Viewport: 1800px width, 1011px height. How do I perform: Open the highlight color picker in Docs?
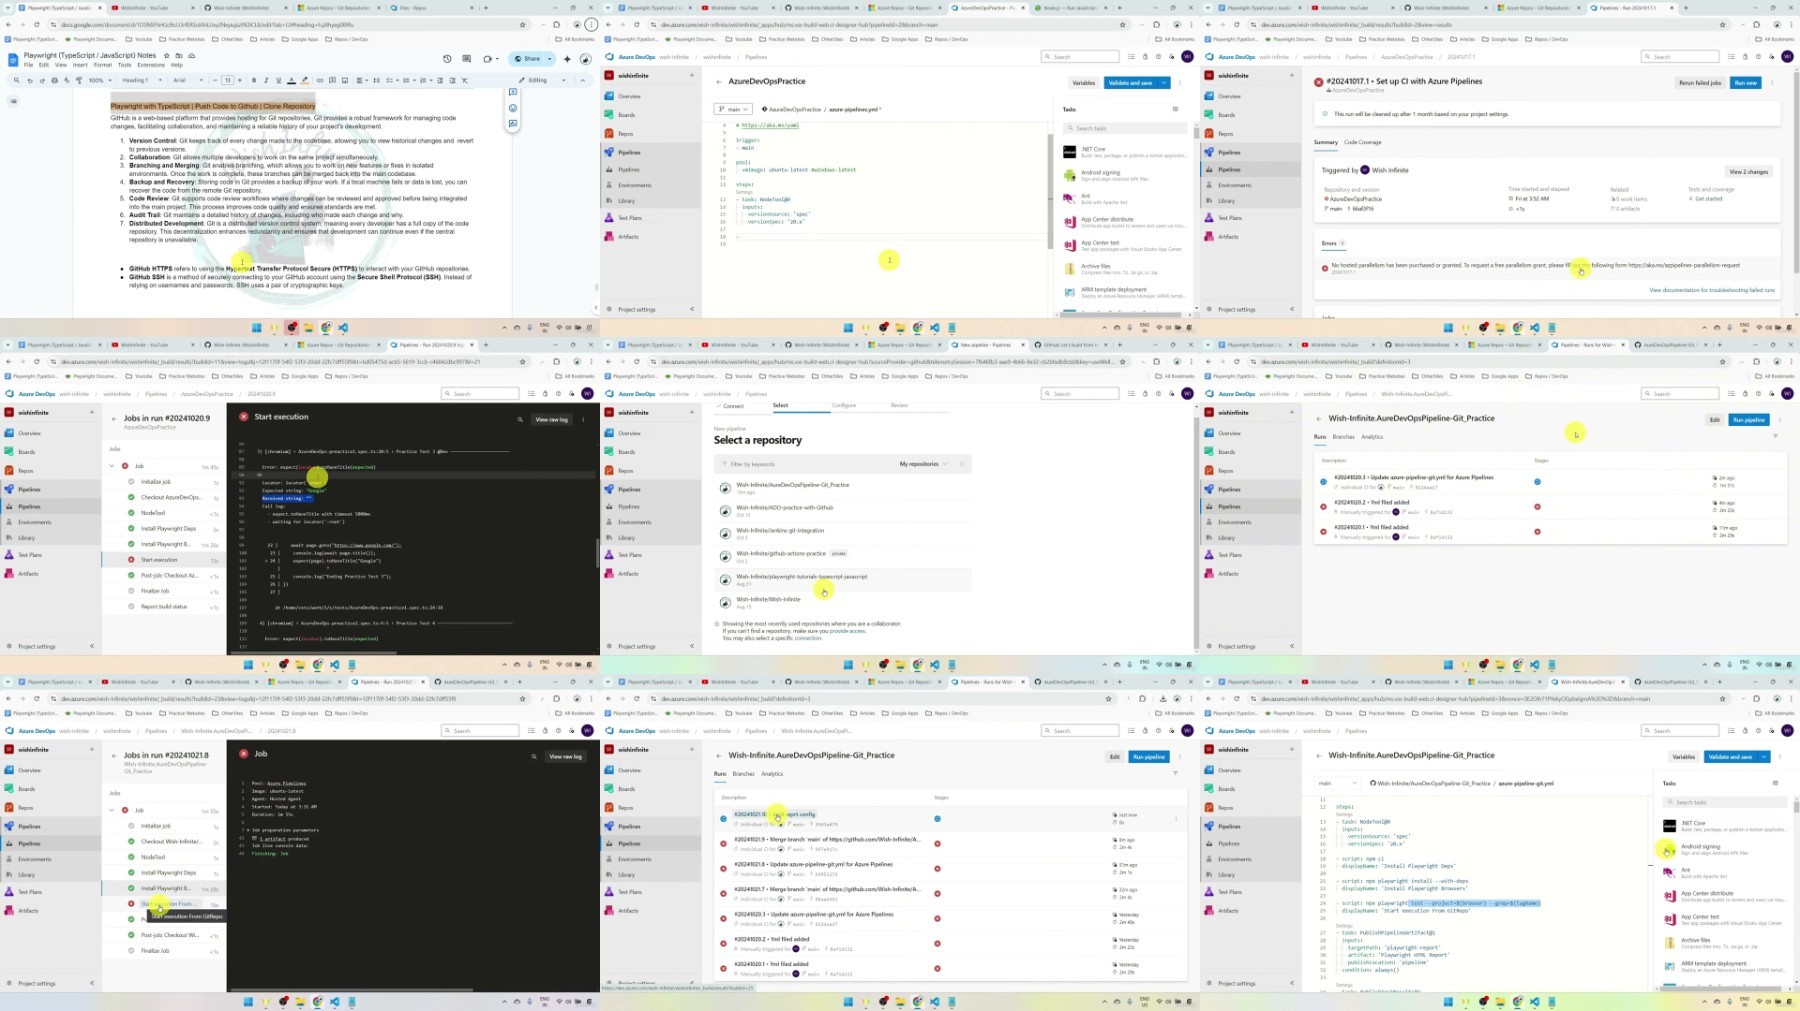[x=304, y=80]
